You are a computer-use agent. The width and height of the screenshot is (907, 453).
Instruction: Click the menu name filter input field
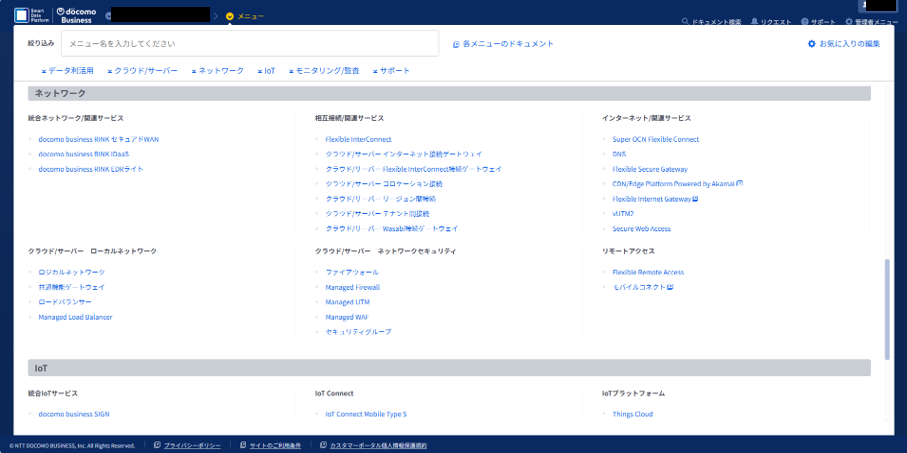click(x=250, y=43)
